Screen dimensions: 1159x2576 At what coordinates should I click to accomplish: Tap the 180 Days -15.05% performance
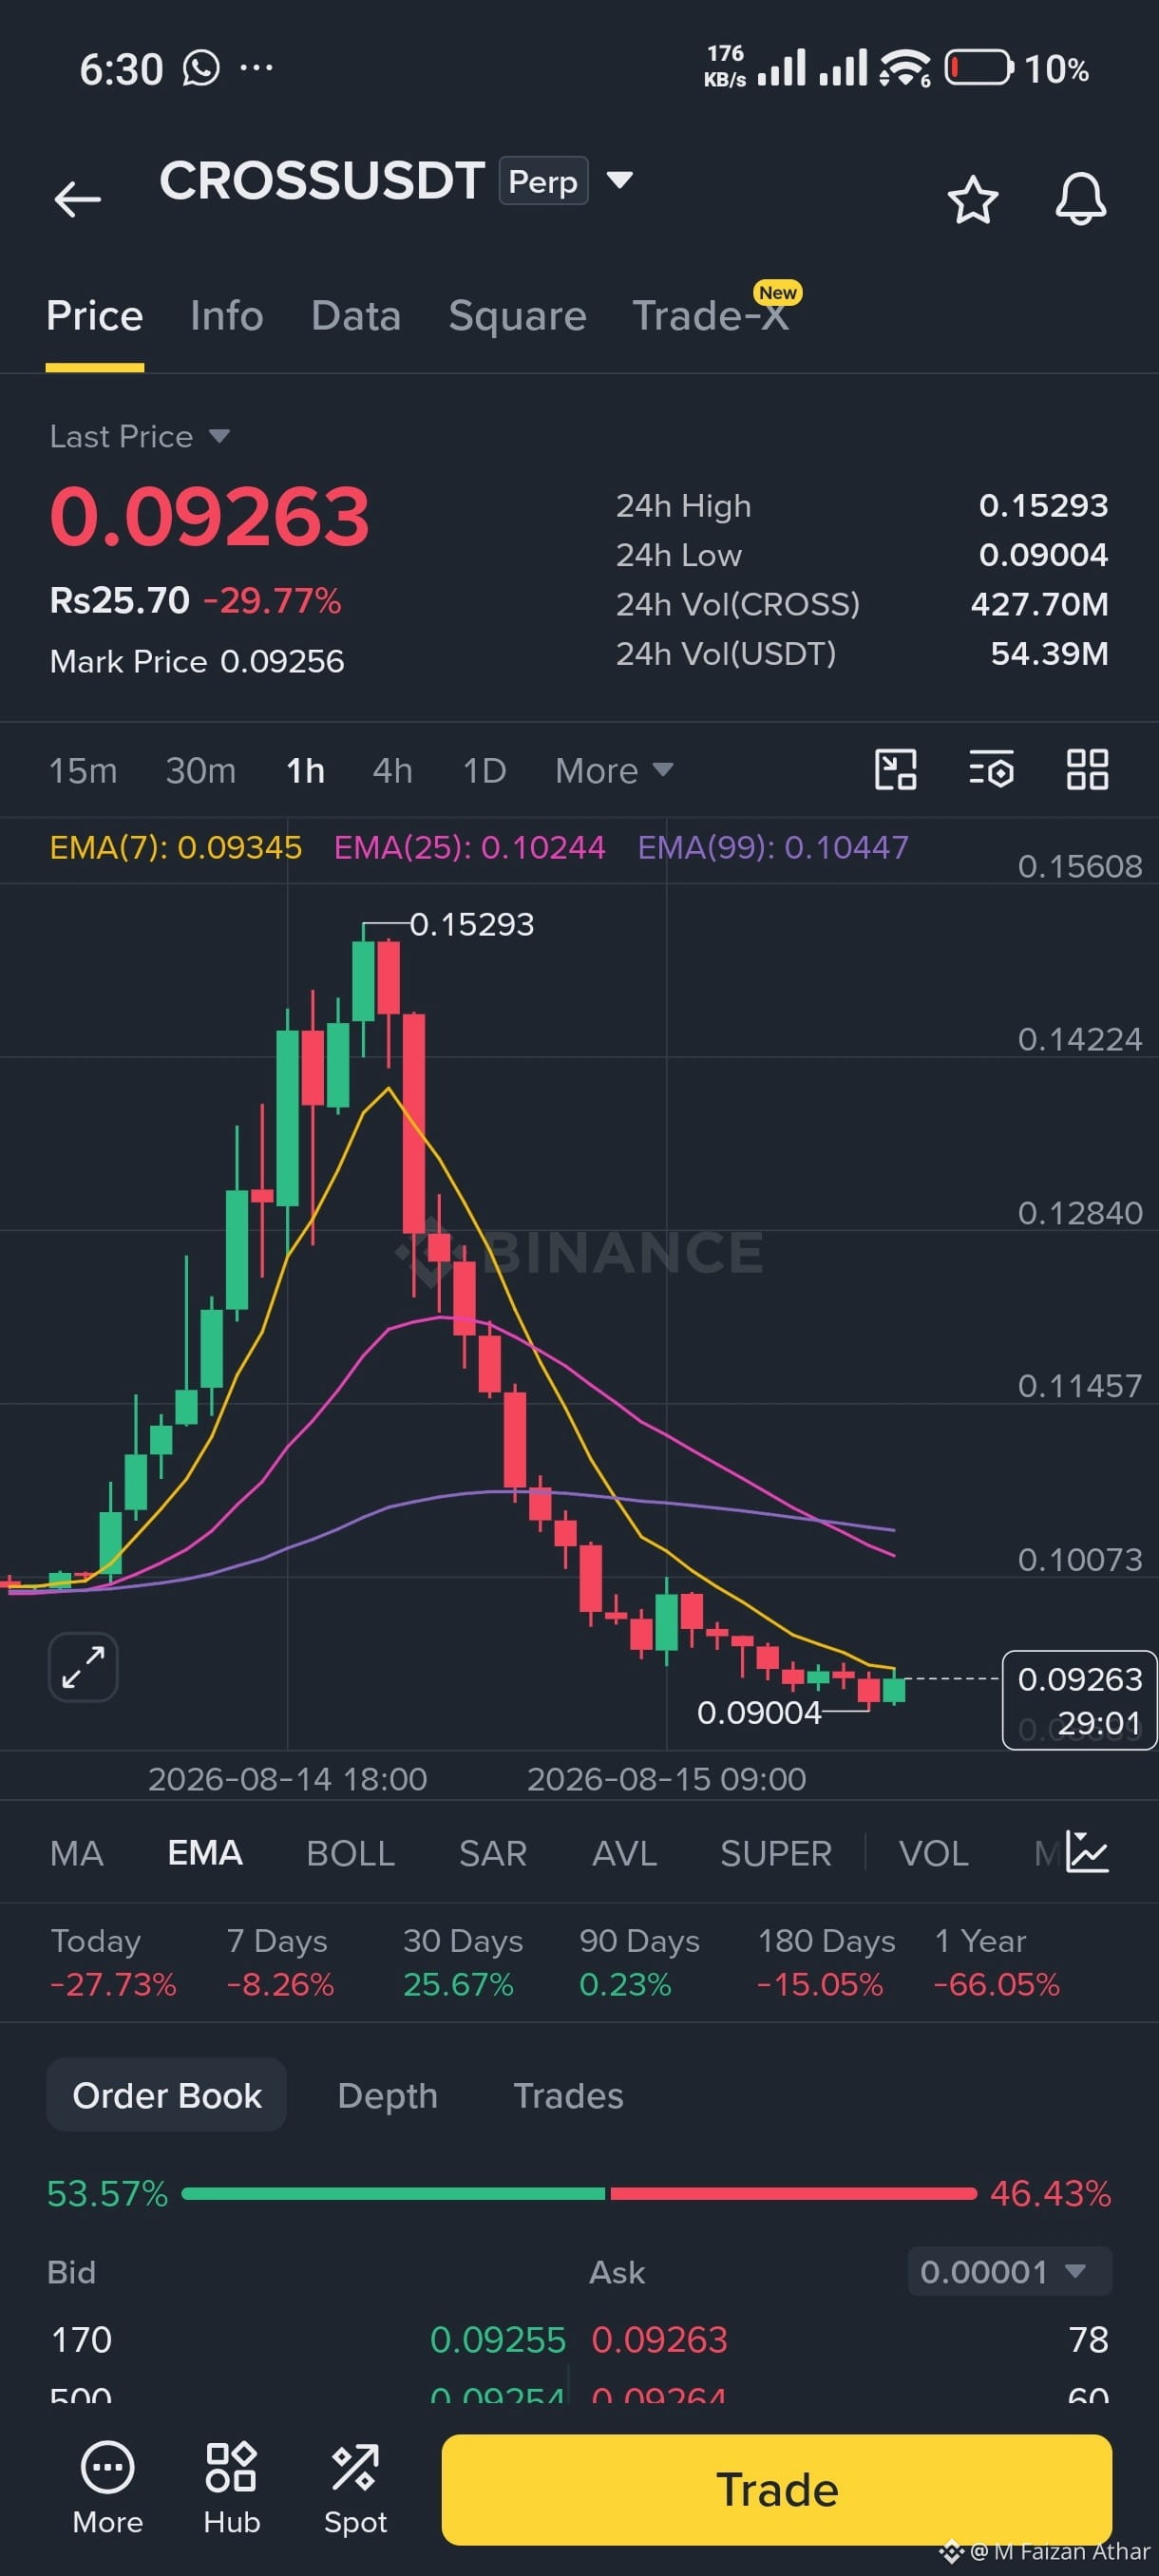pyautogui.click(x=825, y=1961)
